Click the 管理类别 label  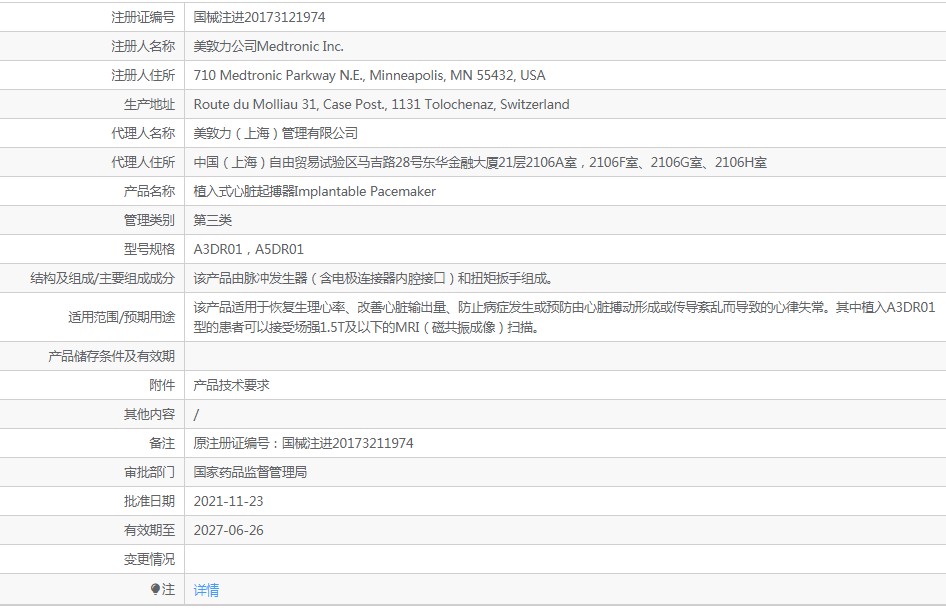149,220
